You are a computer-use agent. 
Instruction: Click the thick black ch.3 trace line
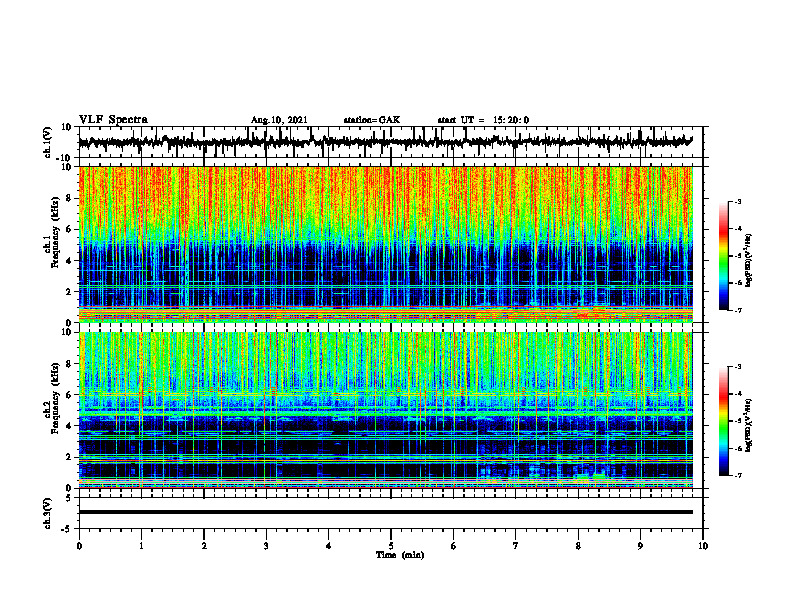[x=385, y=512]
